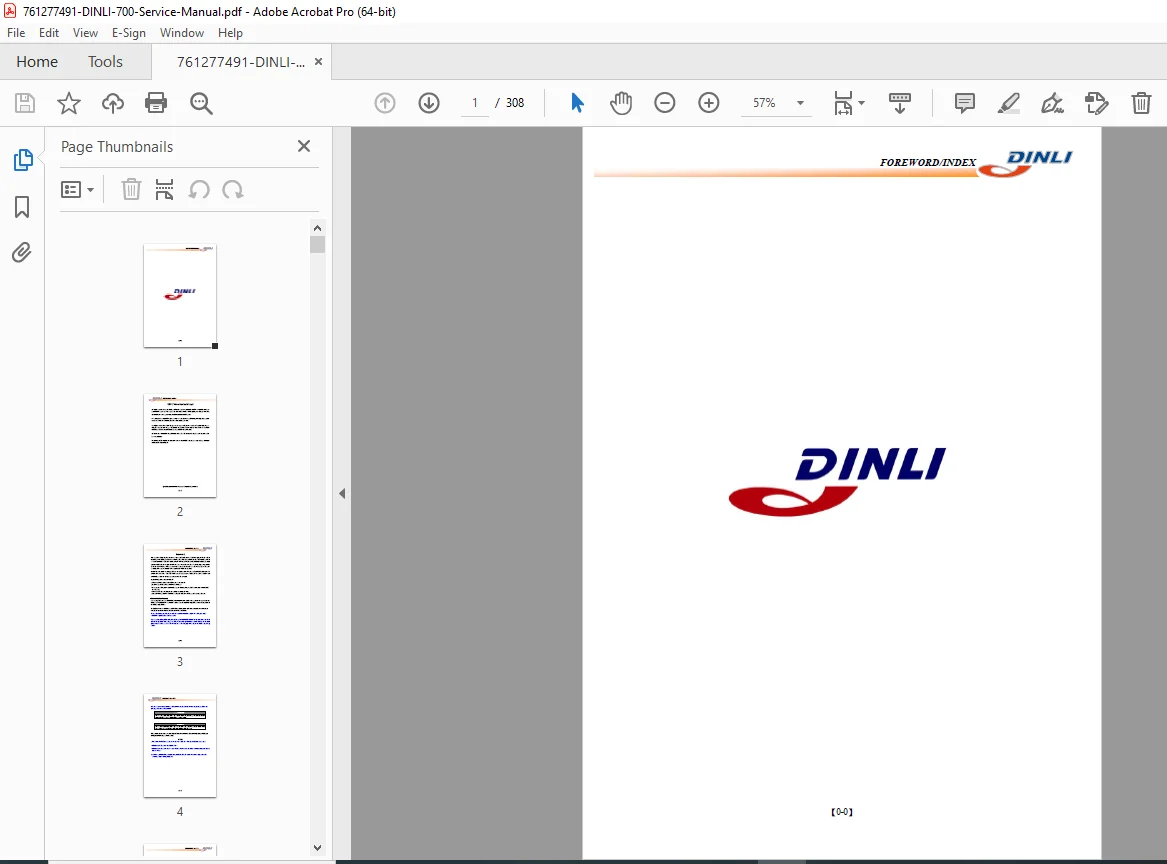Select page 2 thumbnail

[x=180, y=446]
